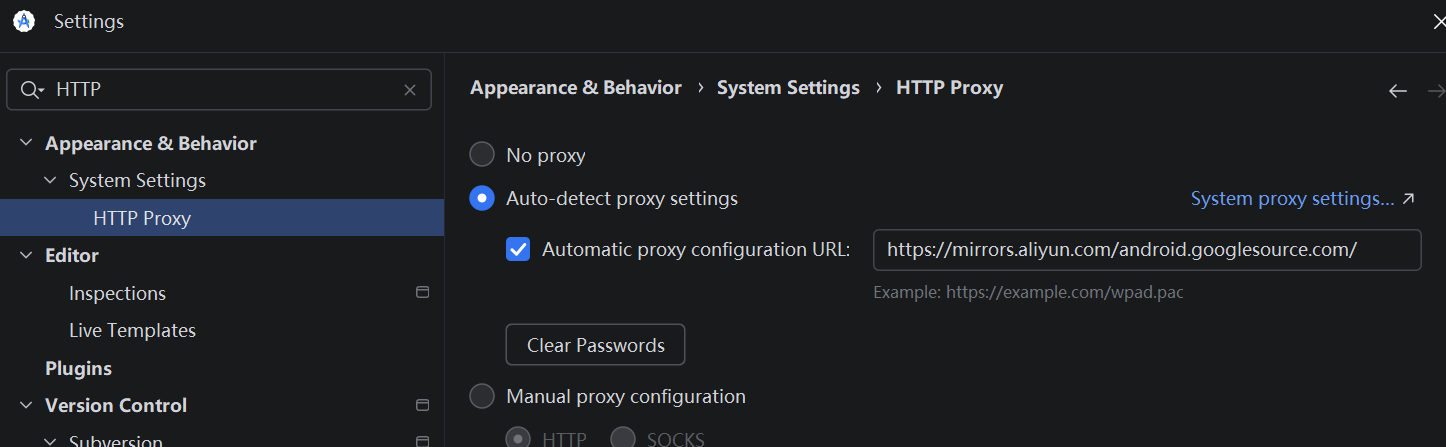Close the Settings dialog
Screen dimensions: 1446x447
click(1438, 21)
